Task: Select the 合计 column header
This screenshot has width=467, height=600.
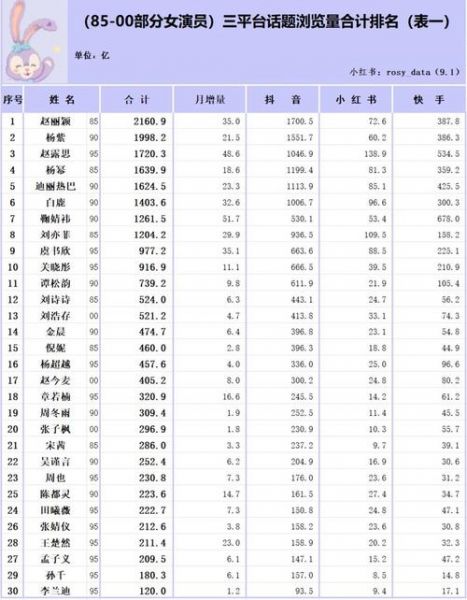Action: 136,100
